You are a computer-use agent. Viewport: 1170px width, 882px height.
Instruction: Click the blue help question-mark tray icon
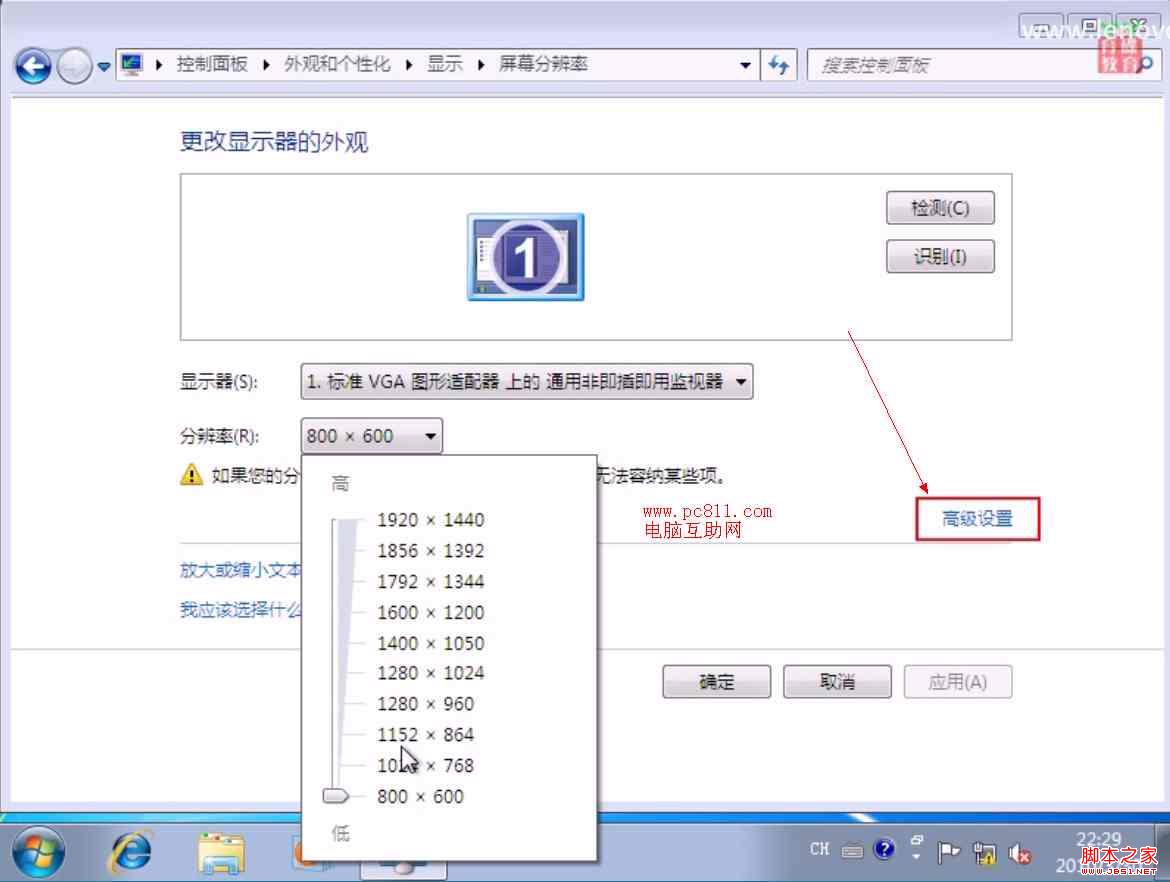pyautogui.click(x=885, y=848)
